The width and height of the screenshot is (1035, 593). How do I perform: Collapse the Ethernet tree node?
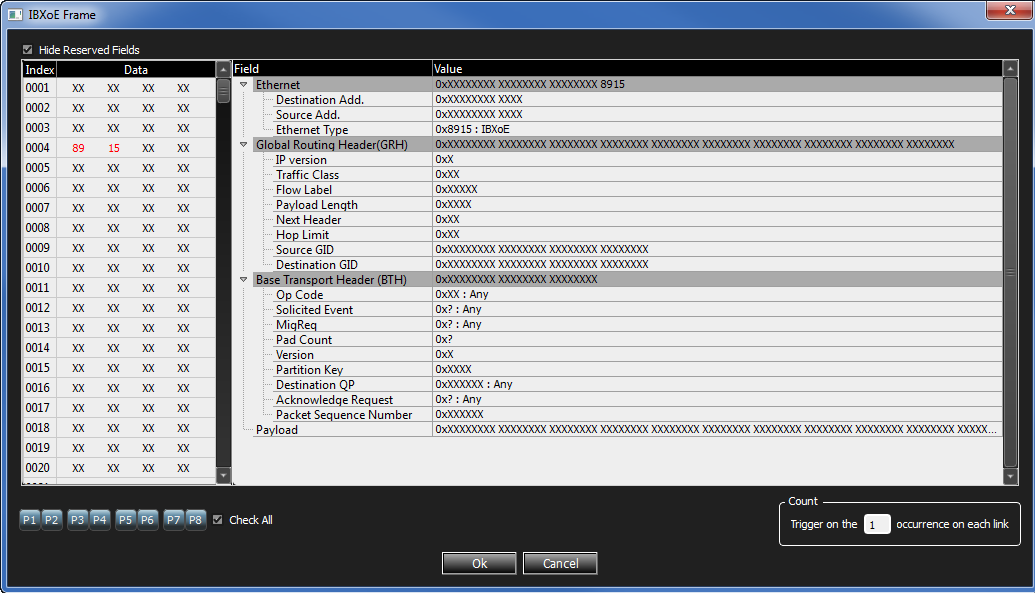[x=244, y=85]
